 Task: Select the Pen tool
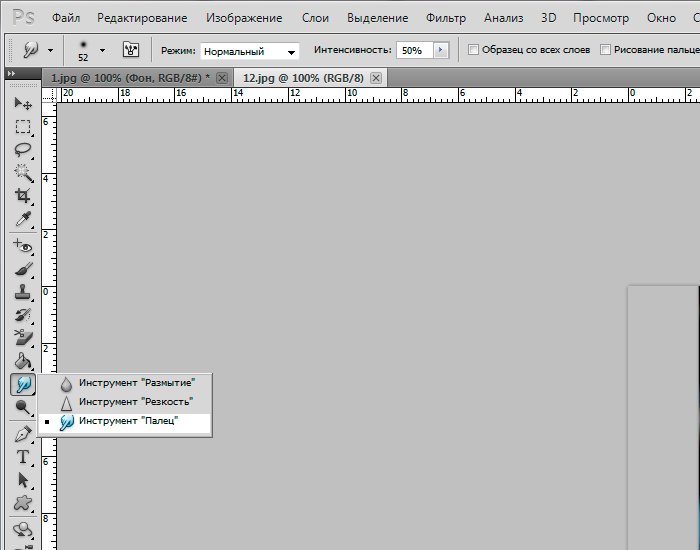click(22, 435)
